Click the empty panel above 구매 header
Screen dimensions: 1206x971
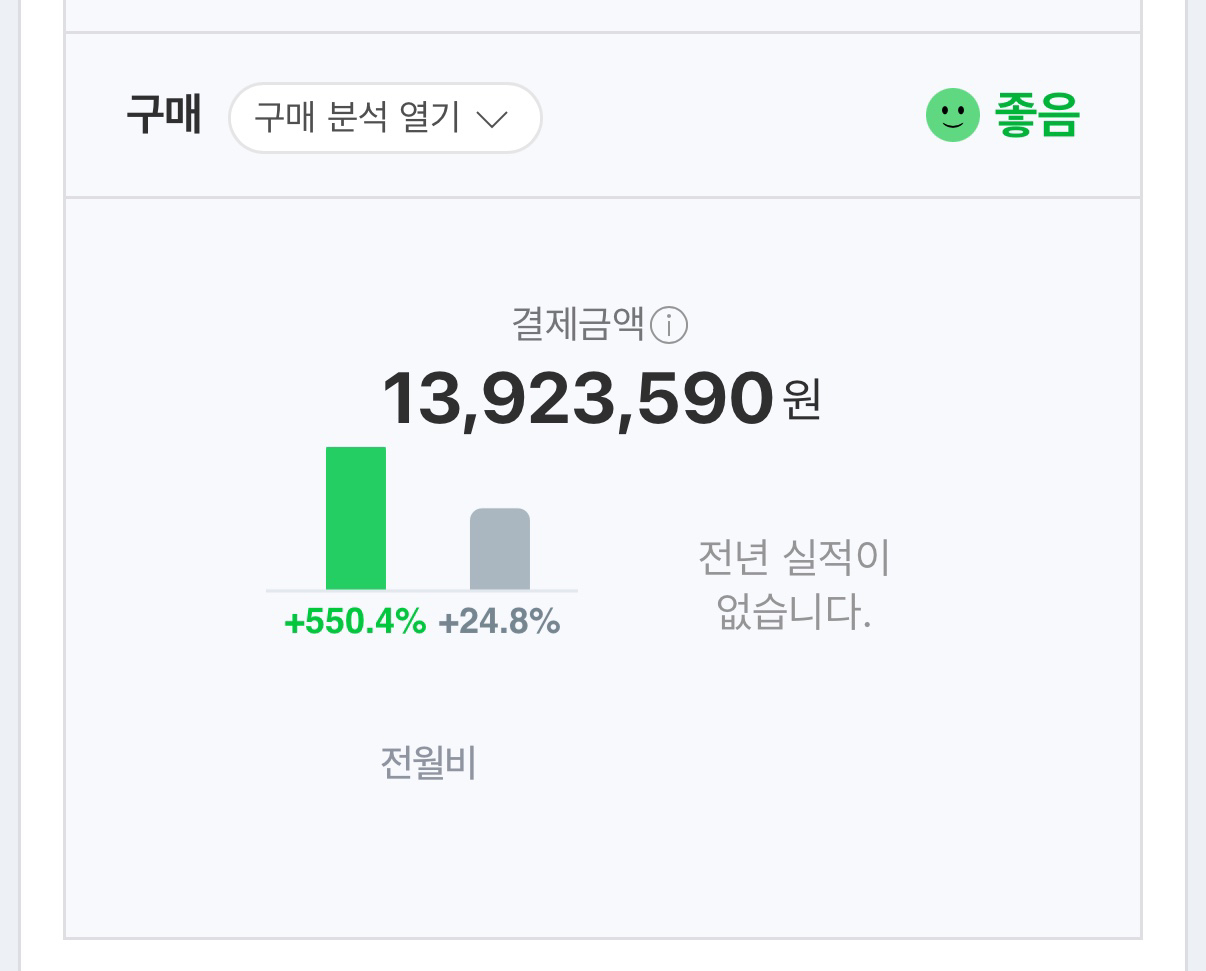(x=602, y=15)
